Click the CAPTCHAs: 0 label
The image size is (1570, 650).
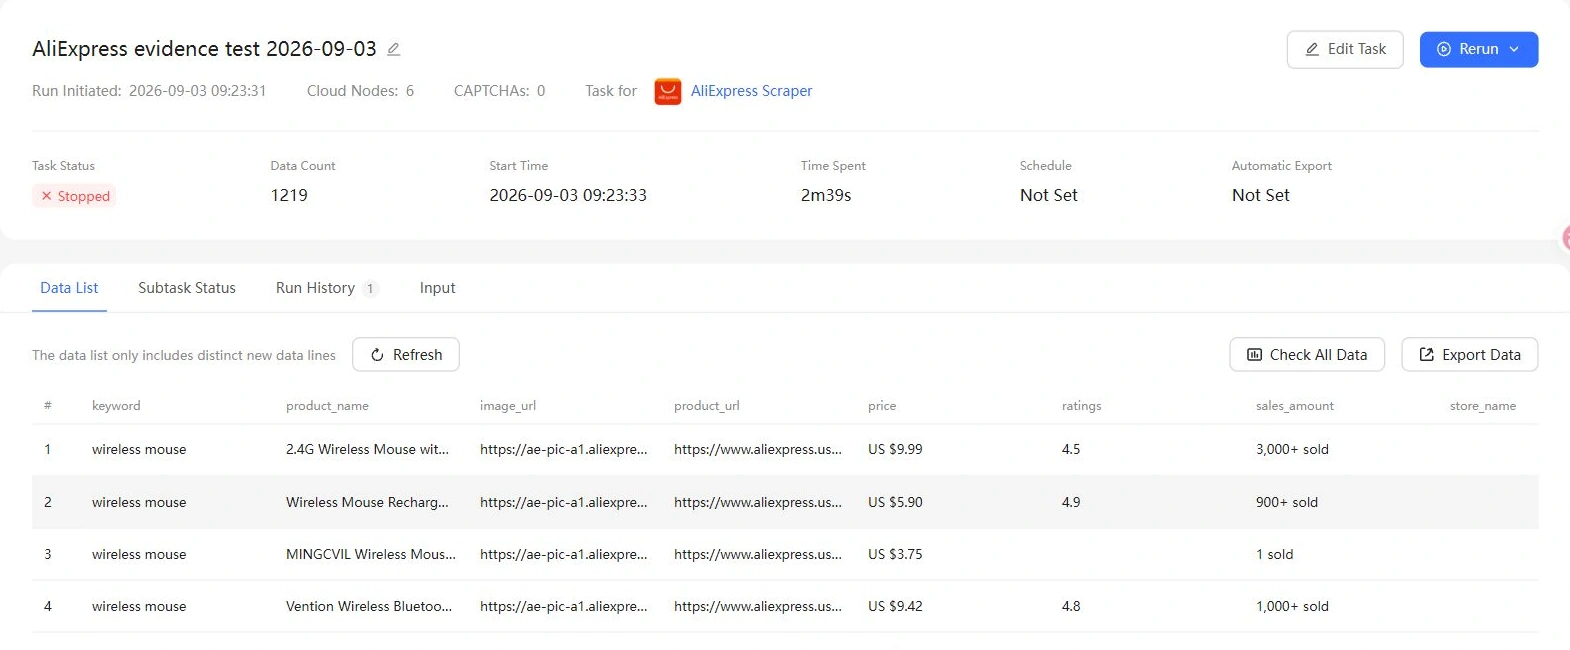[x=500, y=91]
